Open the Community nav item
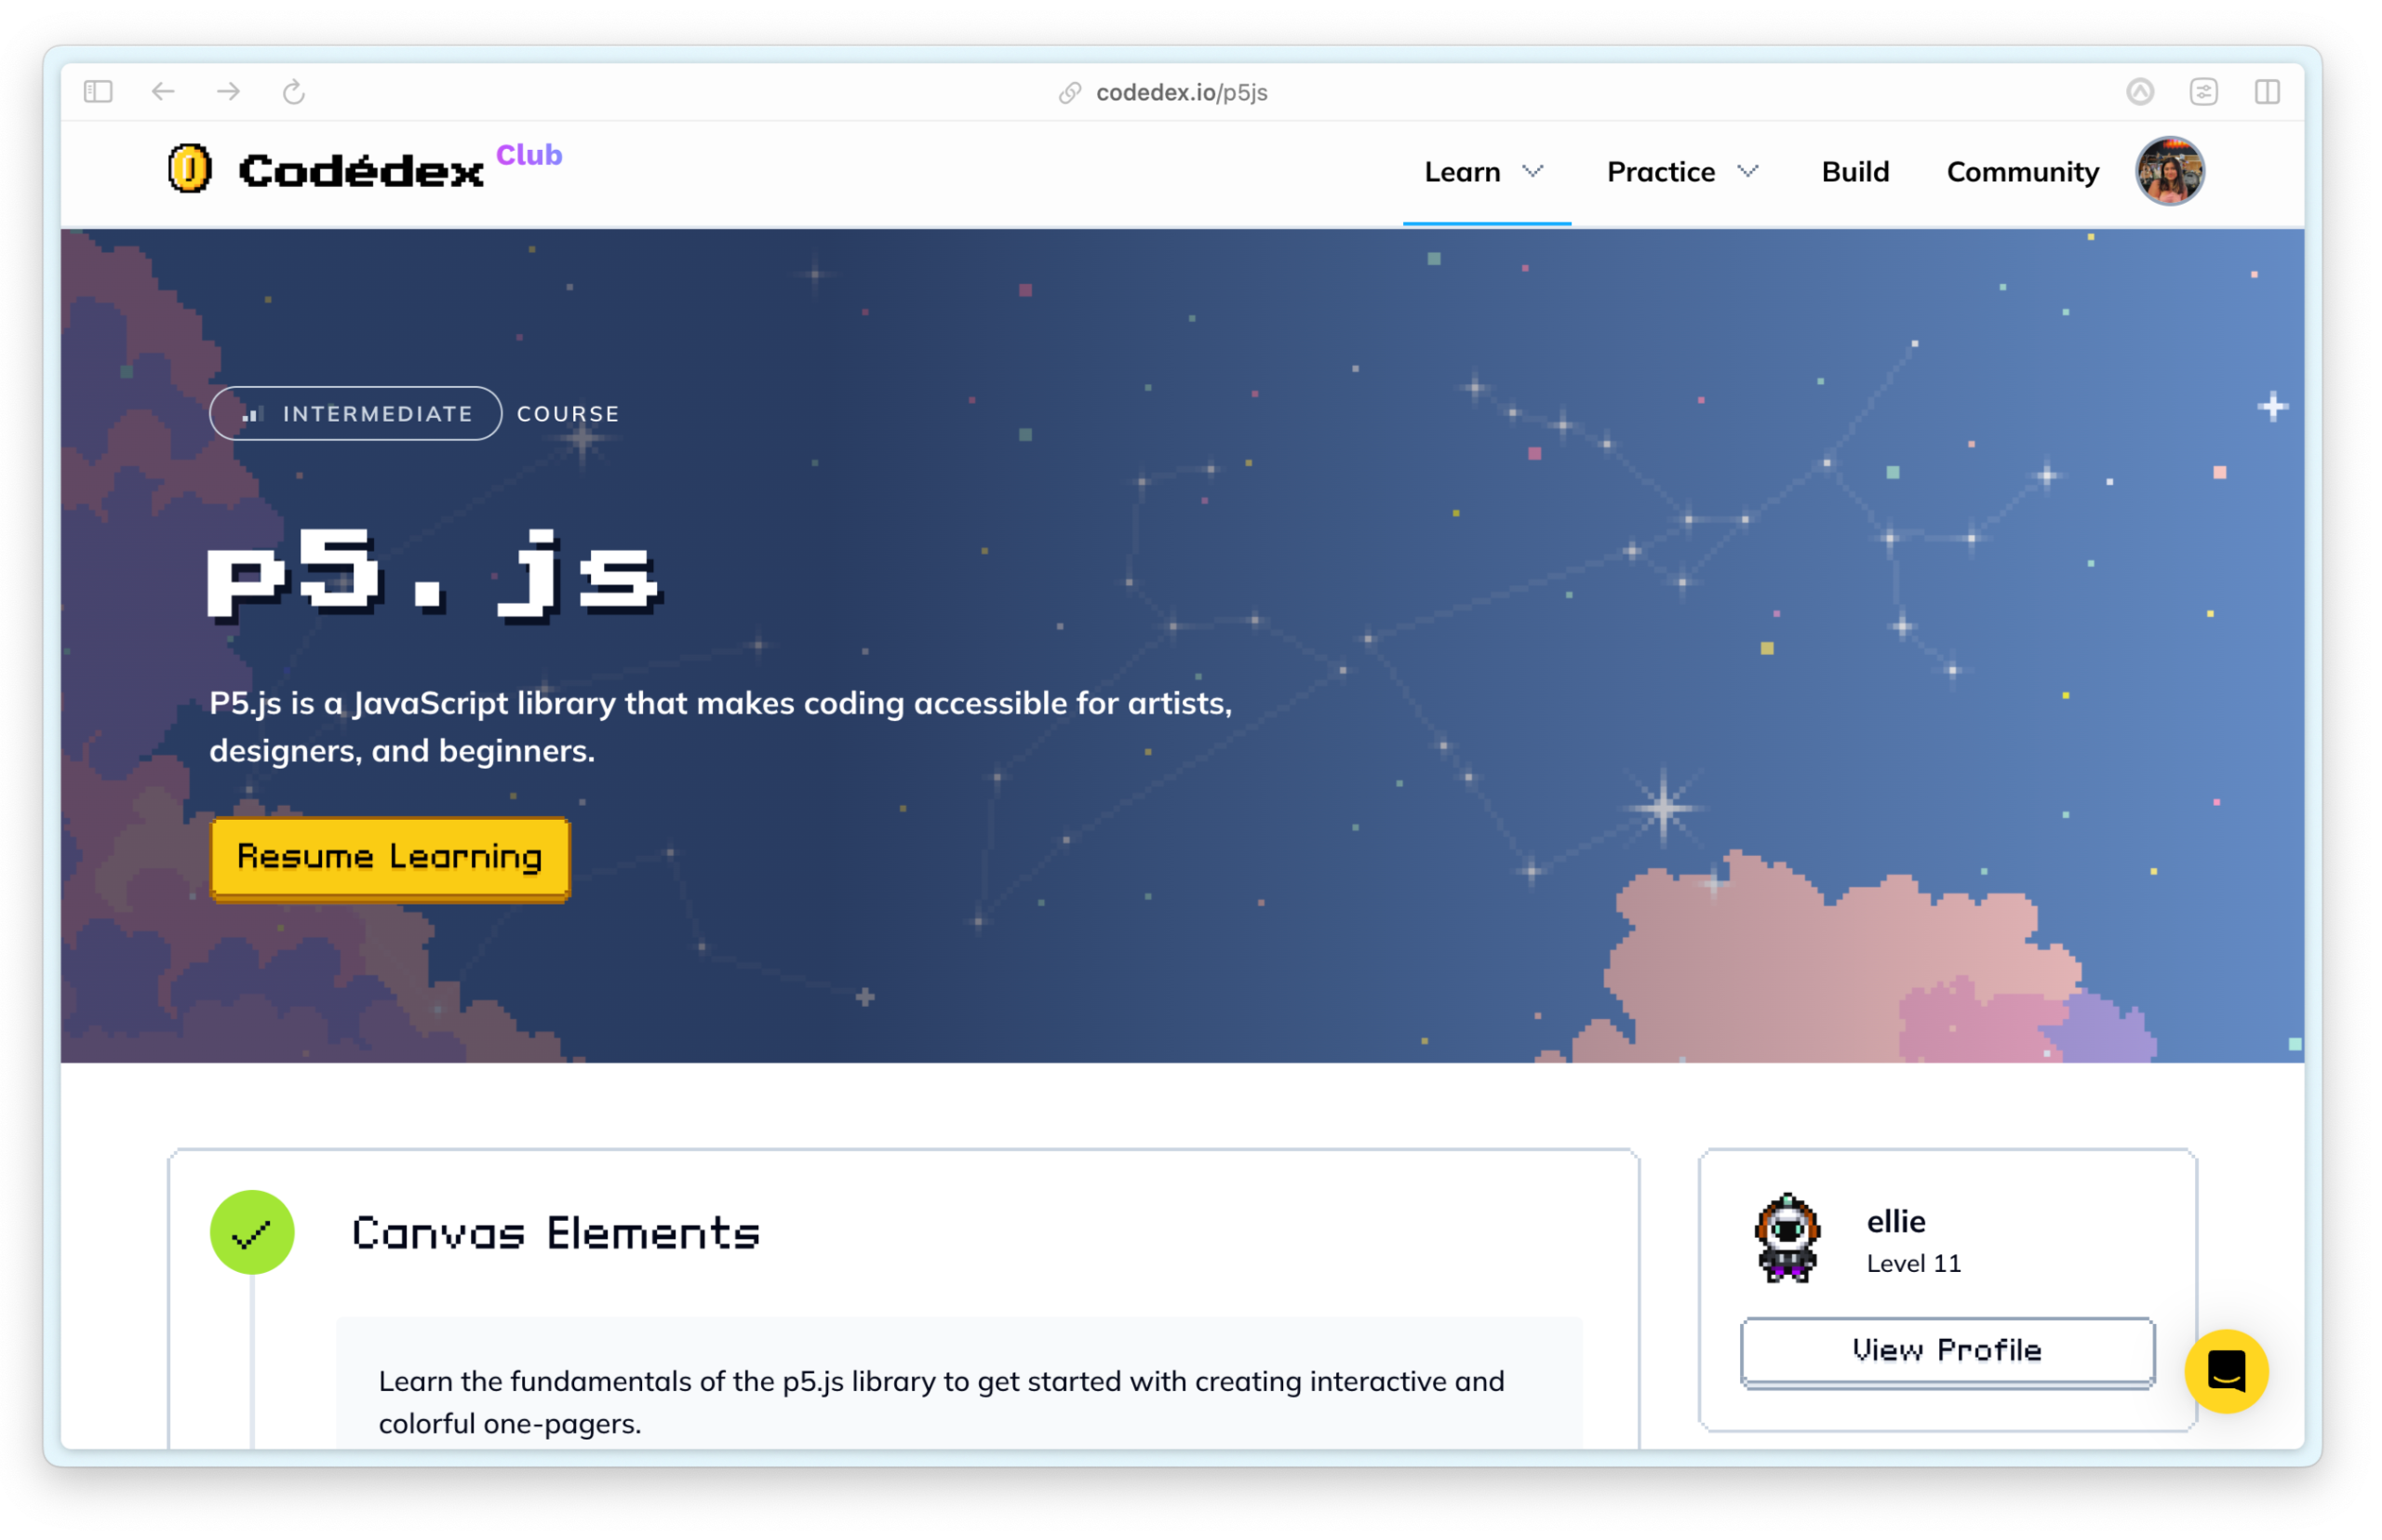2382x1540 pixels. point(2021,172)
